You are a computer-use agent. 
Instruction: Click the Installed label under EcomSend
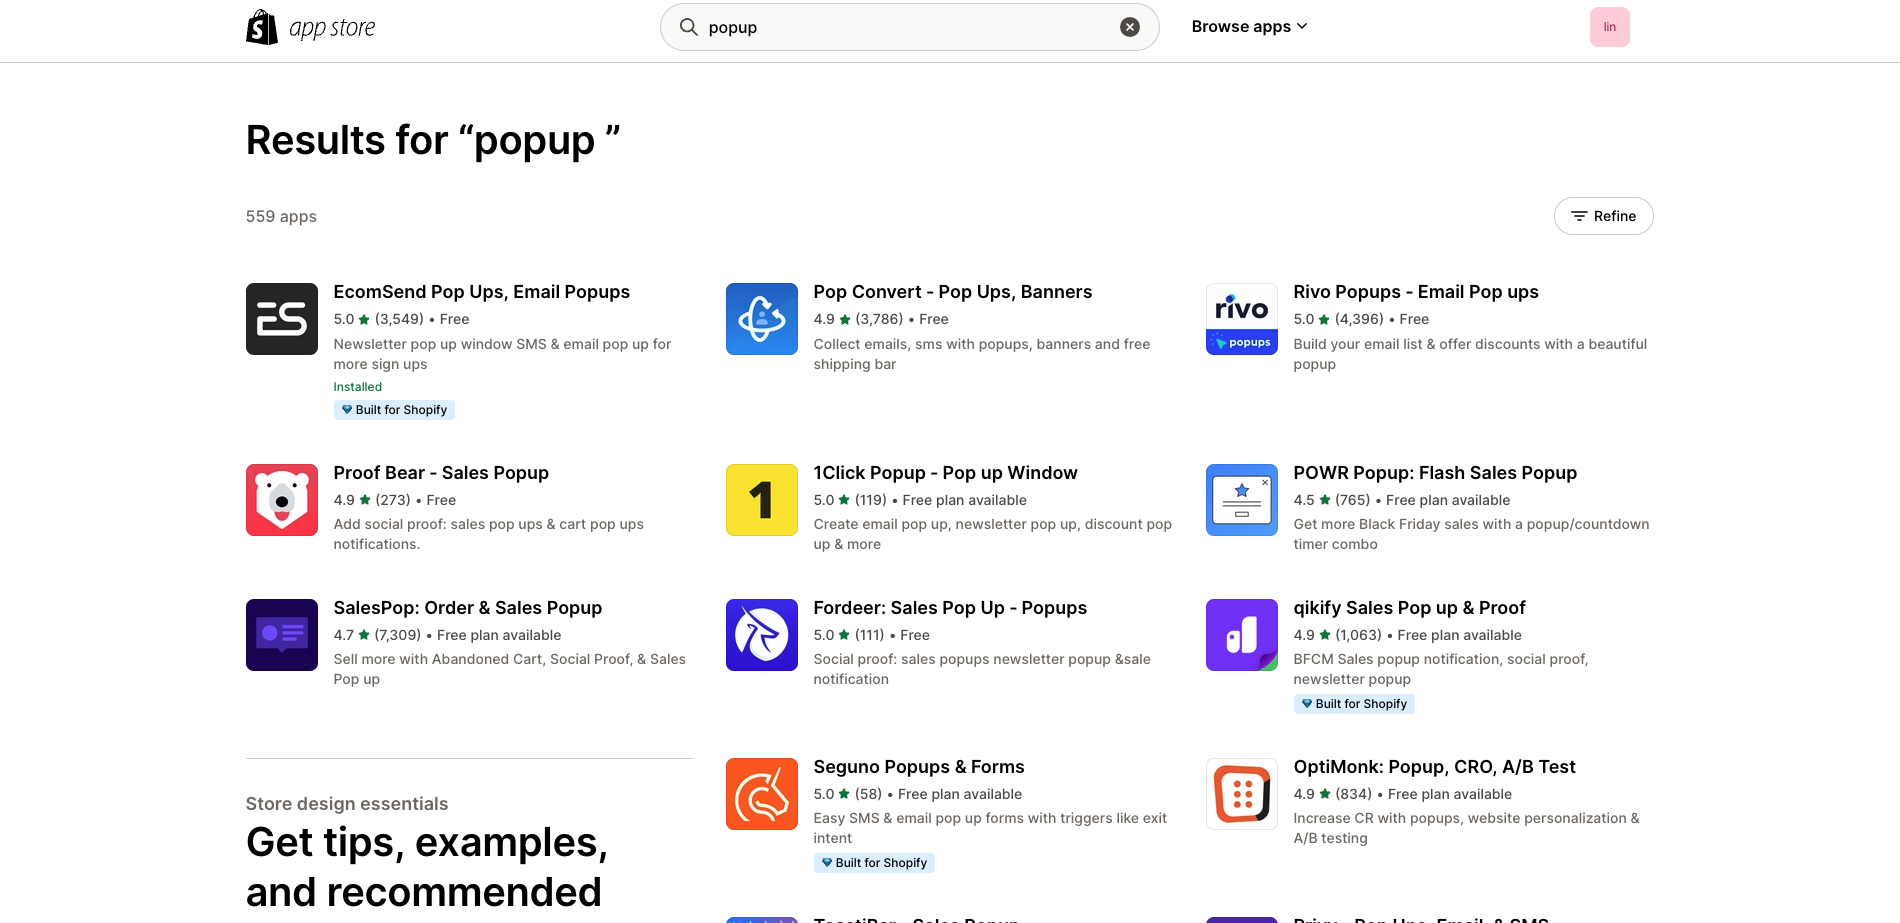point(358,387)
